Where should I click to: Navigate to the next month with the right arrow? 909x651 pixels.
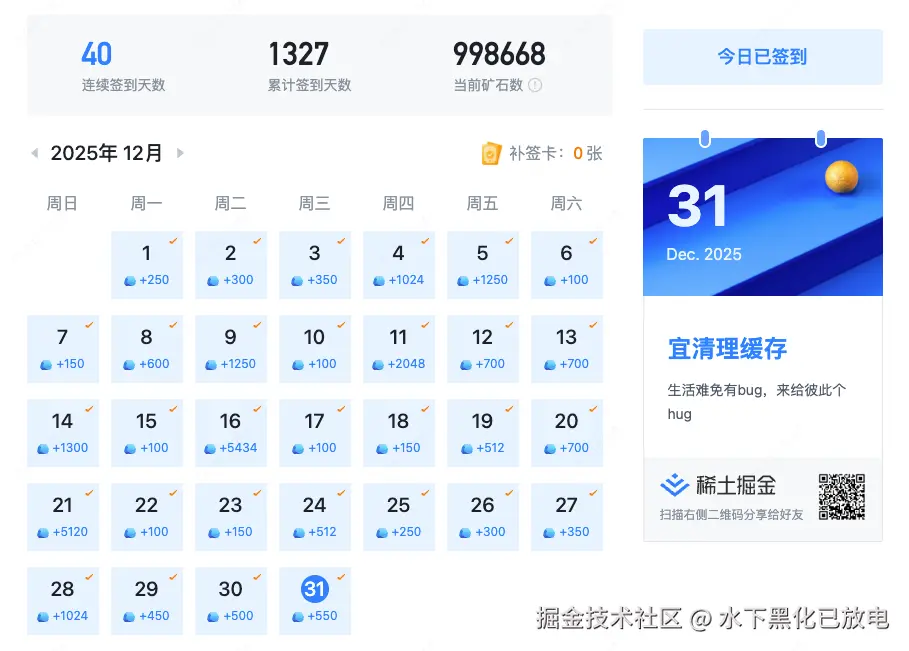(180, 153)
